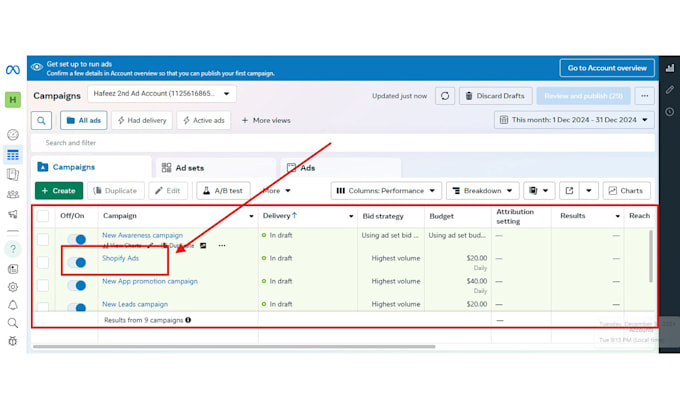Click Go to Account overview button
Viewport: 680px width, 409px height.
point(607,68)
